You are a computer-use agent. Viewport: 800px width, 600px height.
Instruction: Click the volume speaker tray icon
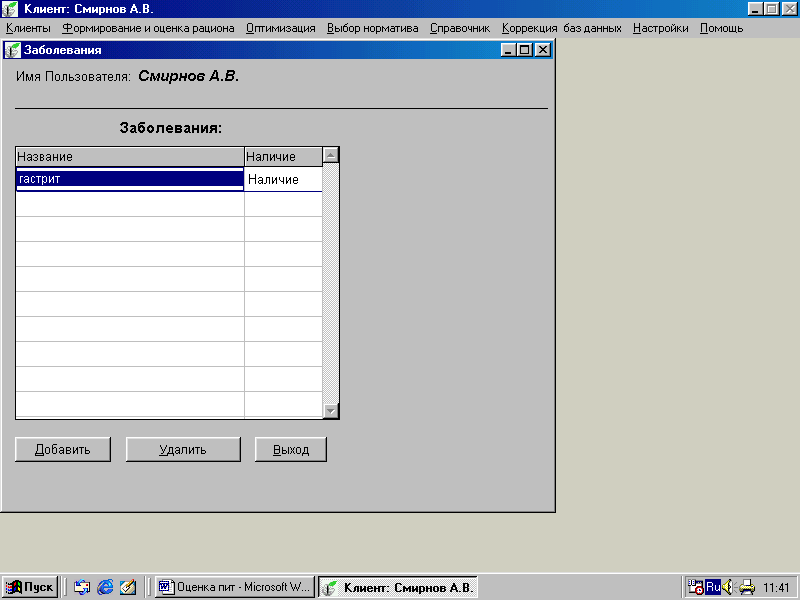728,587
